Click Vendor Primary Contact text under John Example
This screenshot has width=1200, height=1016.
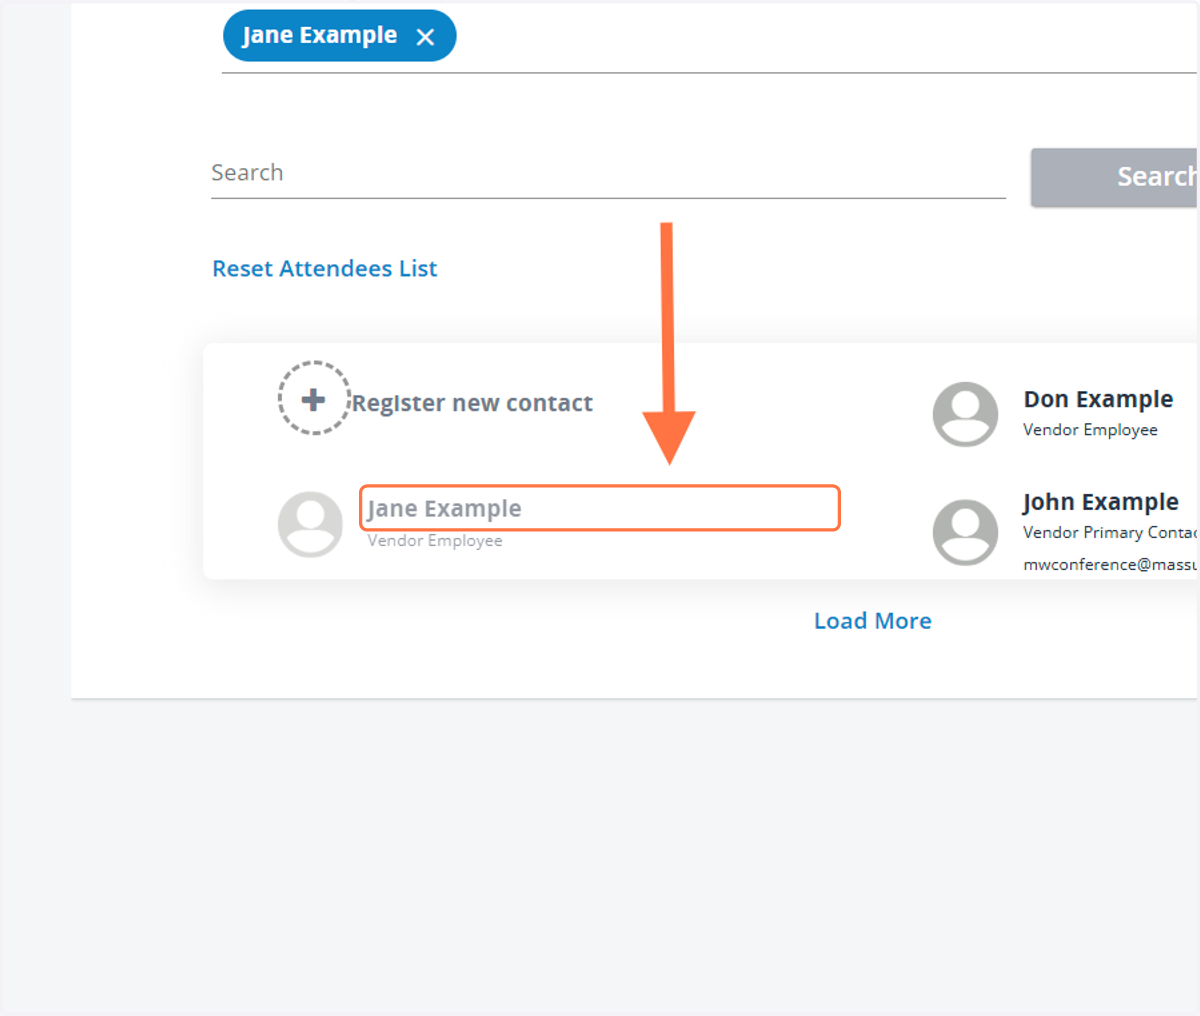1110,532
